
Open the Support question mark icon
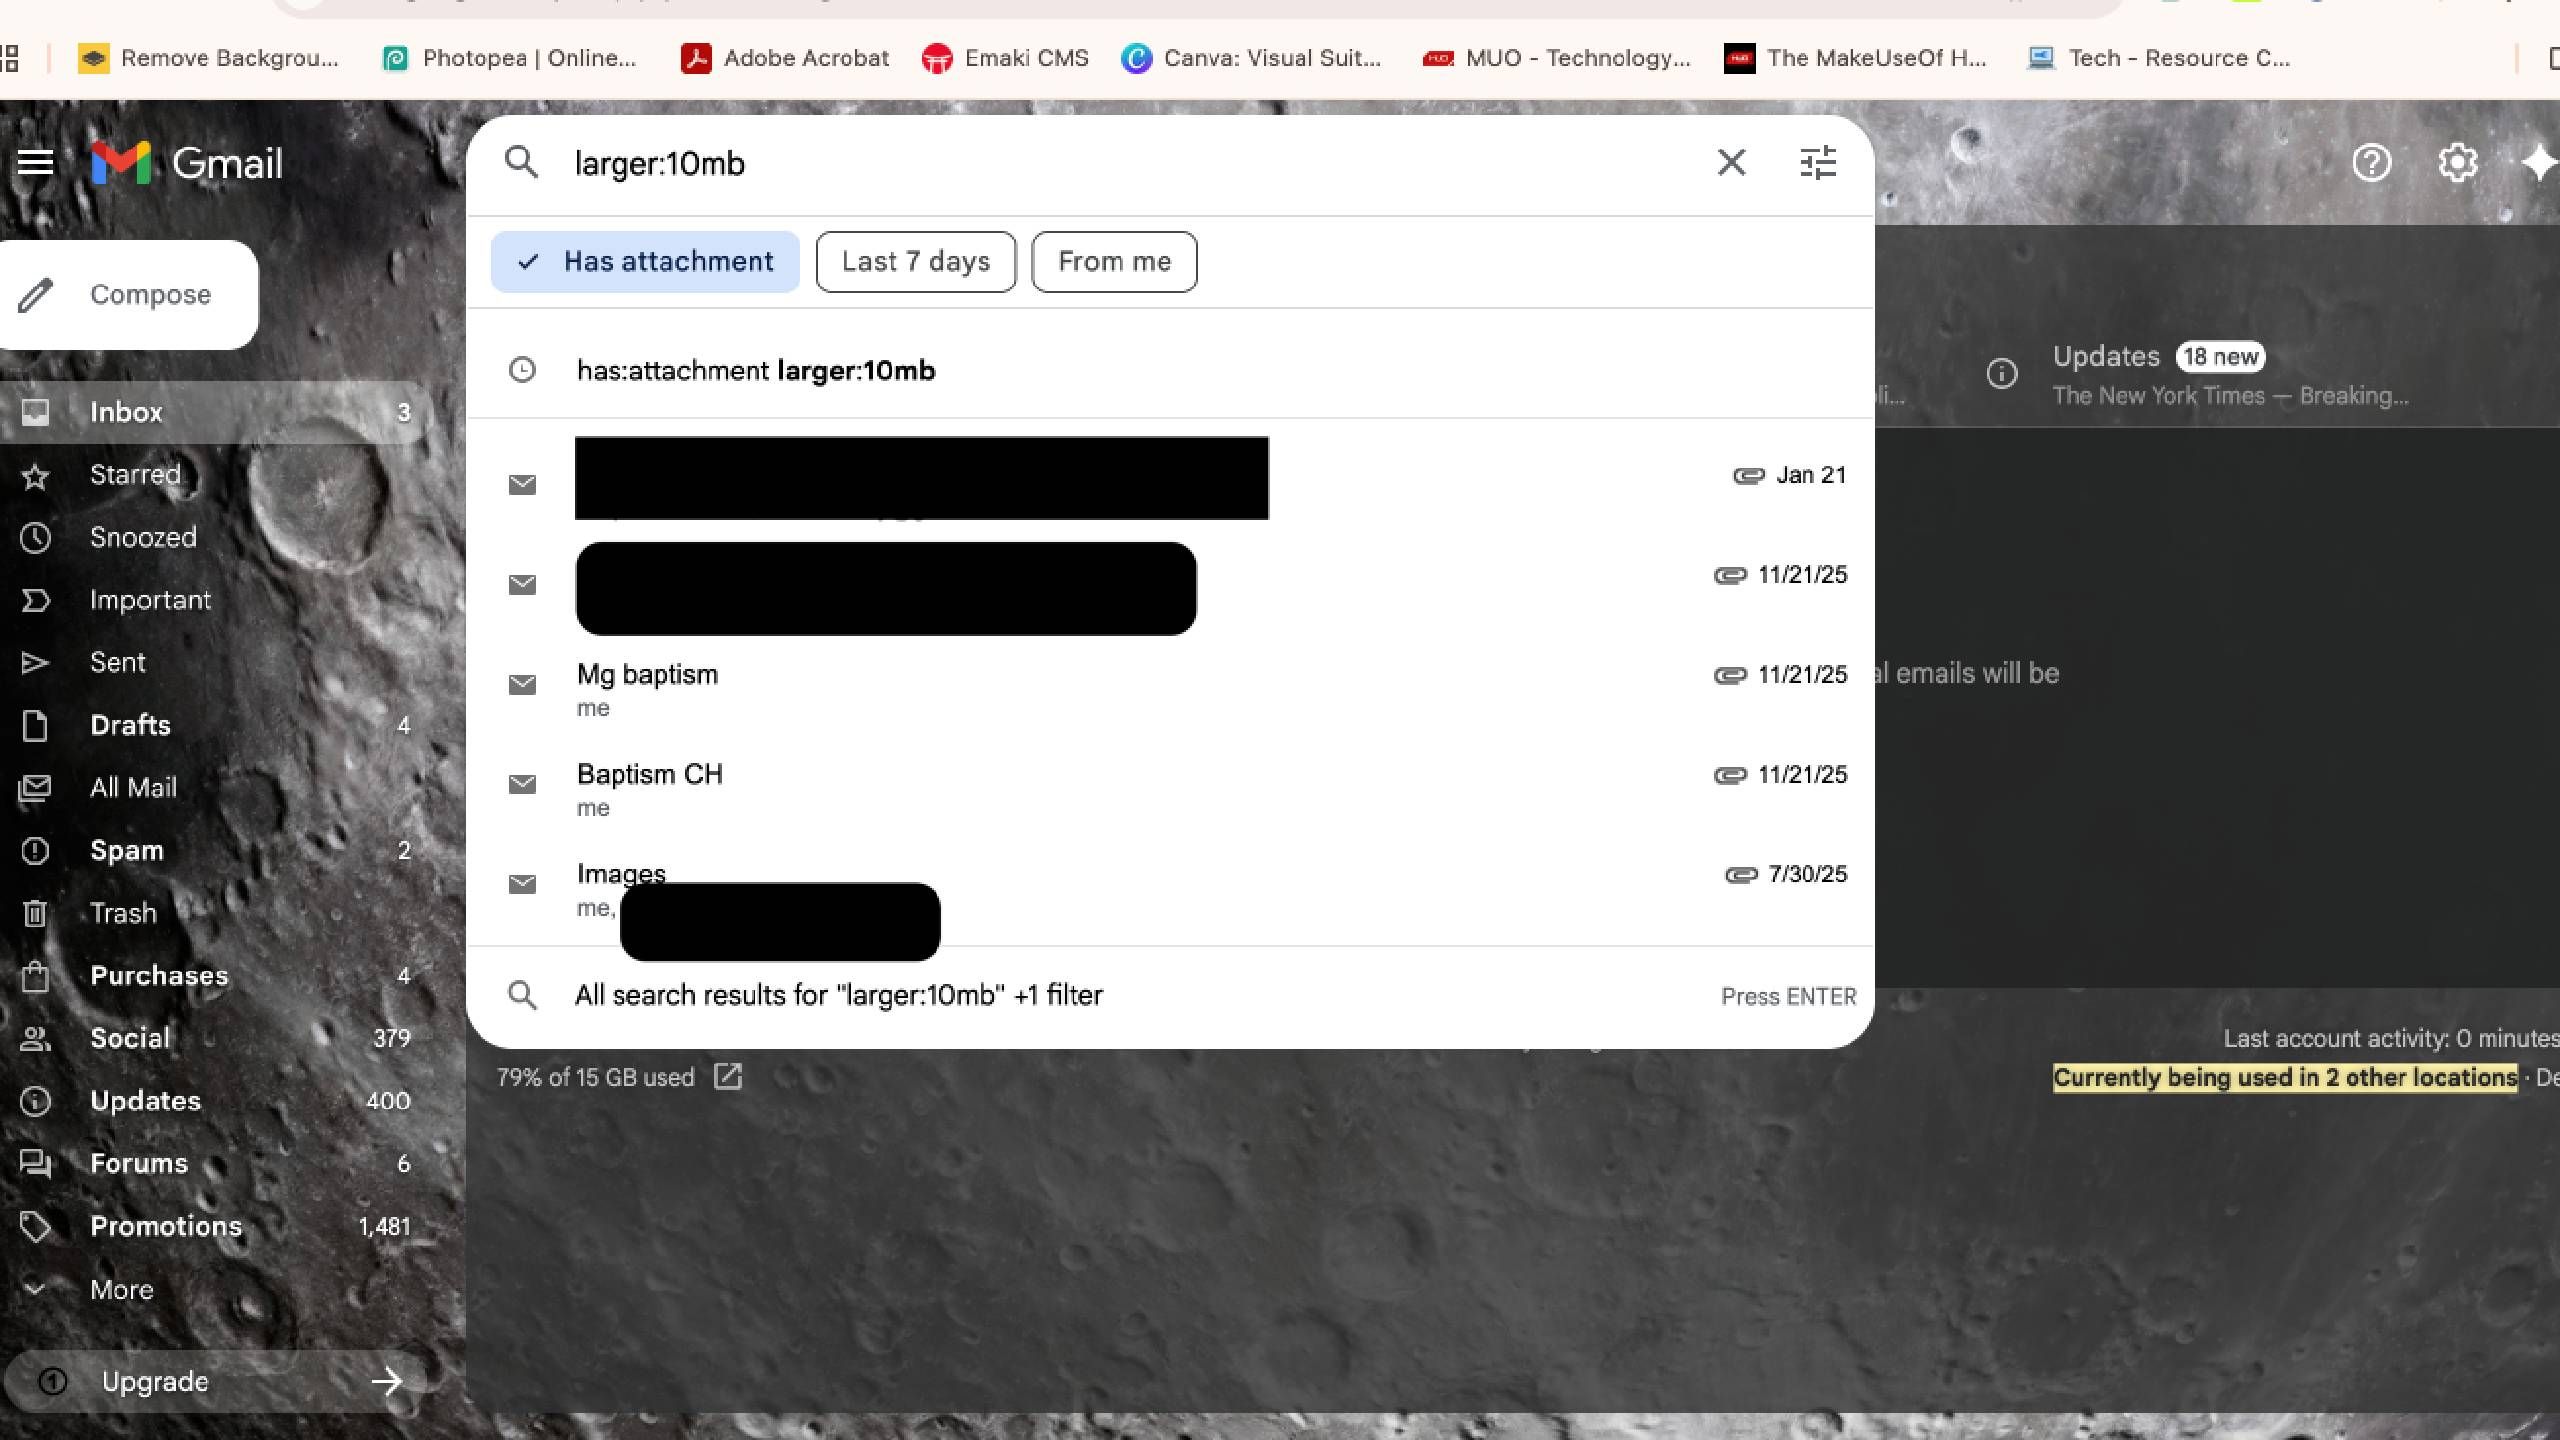pyautogui.click(x=2371, y=162)
